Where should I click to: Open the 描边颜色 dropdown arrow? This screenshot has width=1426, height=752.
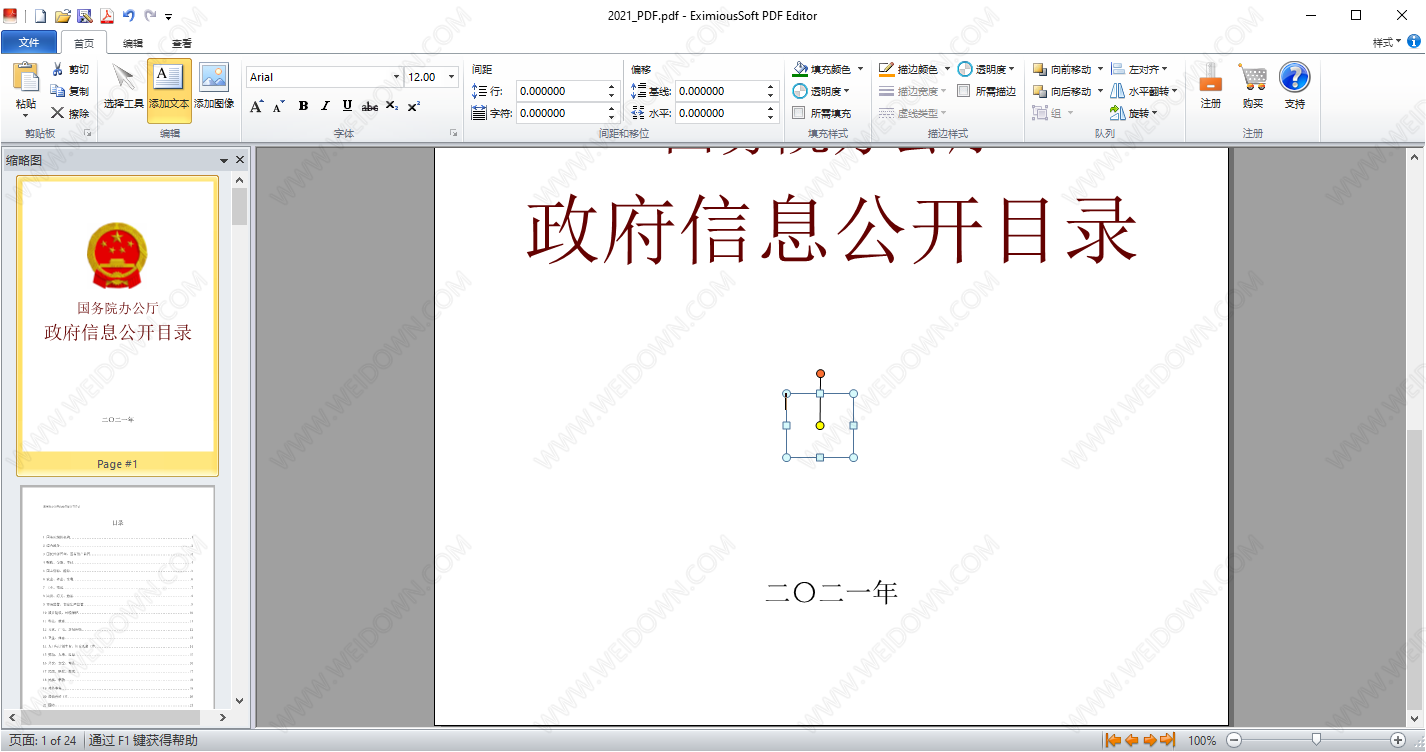click(x=948, y=69)
